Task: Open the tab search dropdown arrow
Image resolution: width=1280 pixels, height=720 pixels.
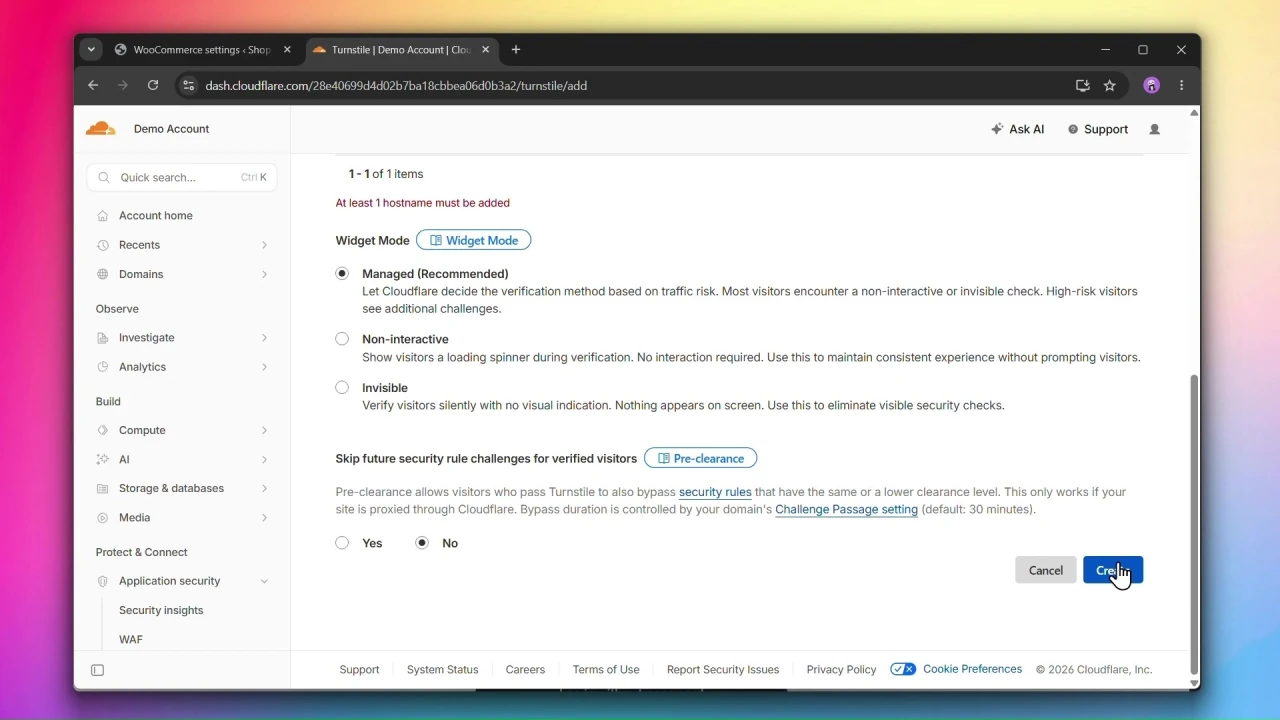Action: pyautogui.click(x=91, y=49)
